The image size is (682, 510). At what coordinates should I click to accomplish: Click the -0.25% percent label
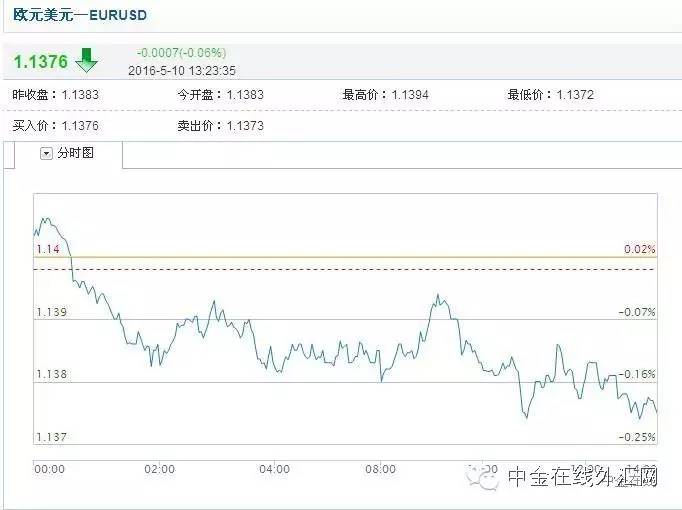click(637, 437)
